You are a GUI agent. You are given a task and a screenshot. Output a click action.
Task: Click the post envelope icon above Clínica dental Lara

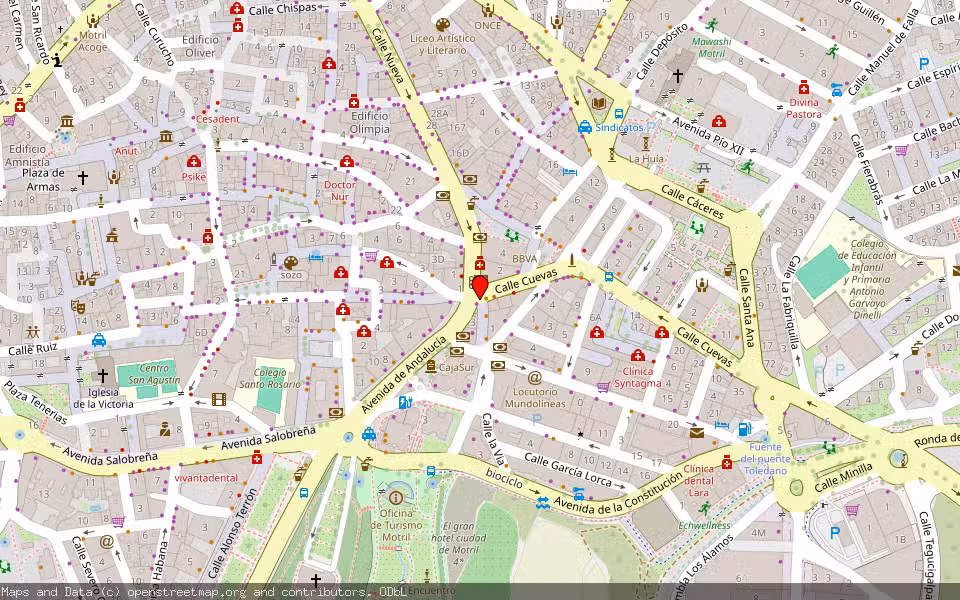pyautogui.click(x=696, y=433)
